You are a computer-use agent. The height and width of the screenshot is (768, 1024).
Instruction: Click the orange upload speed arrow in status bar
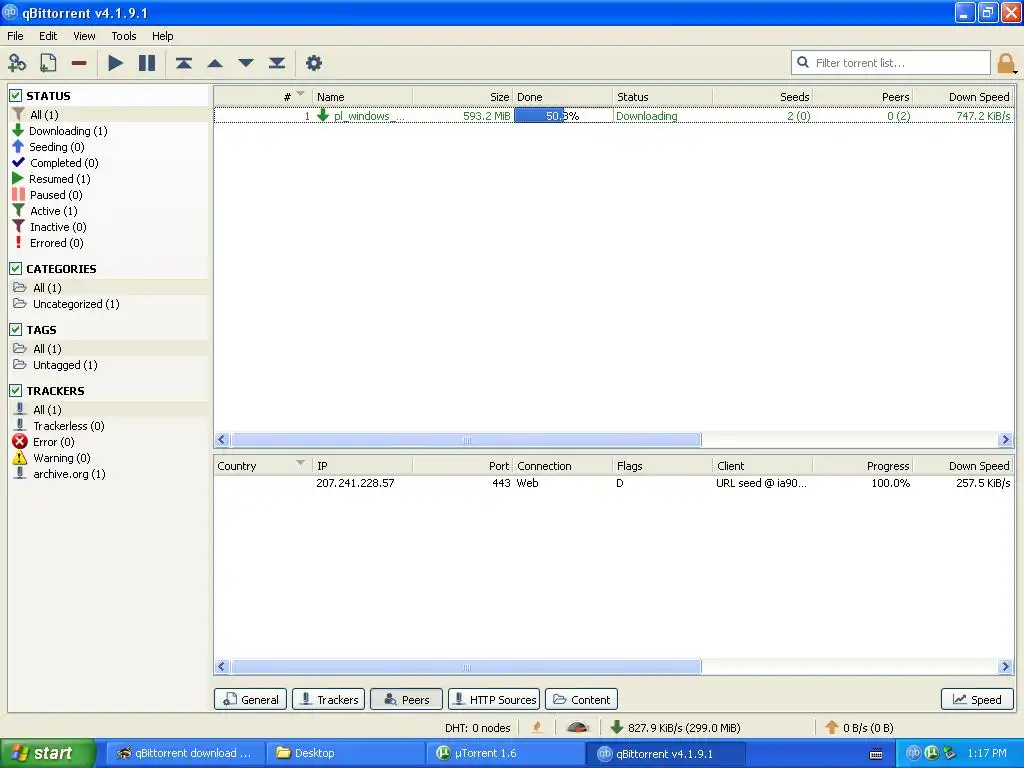click(x=831, y=727)
